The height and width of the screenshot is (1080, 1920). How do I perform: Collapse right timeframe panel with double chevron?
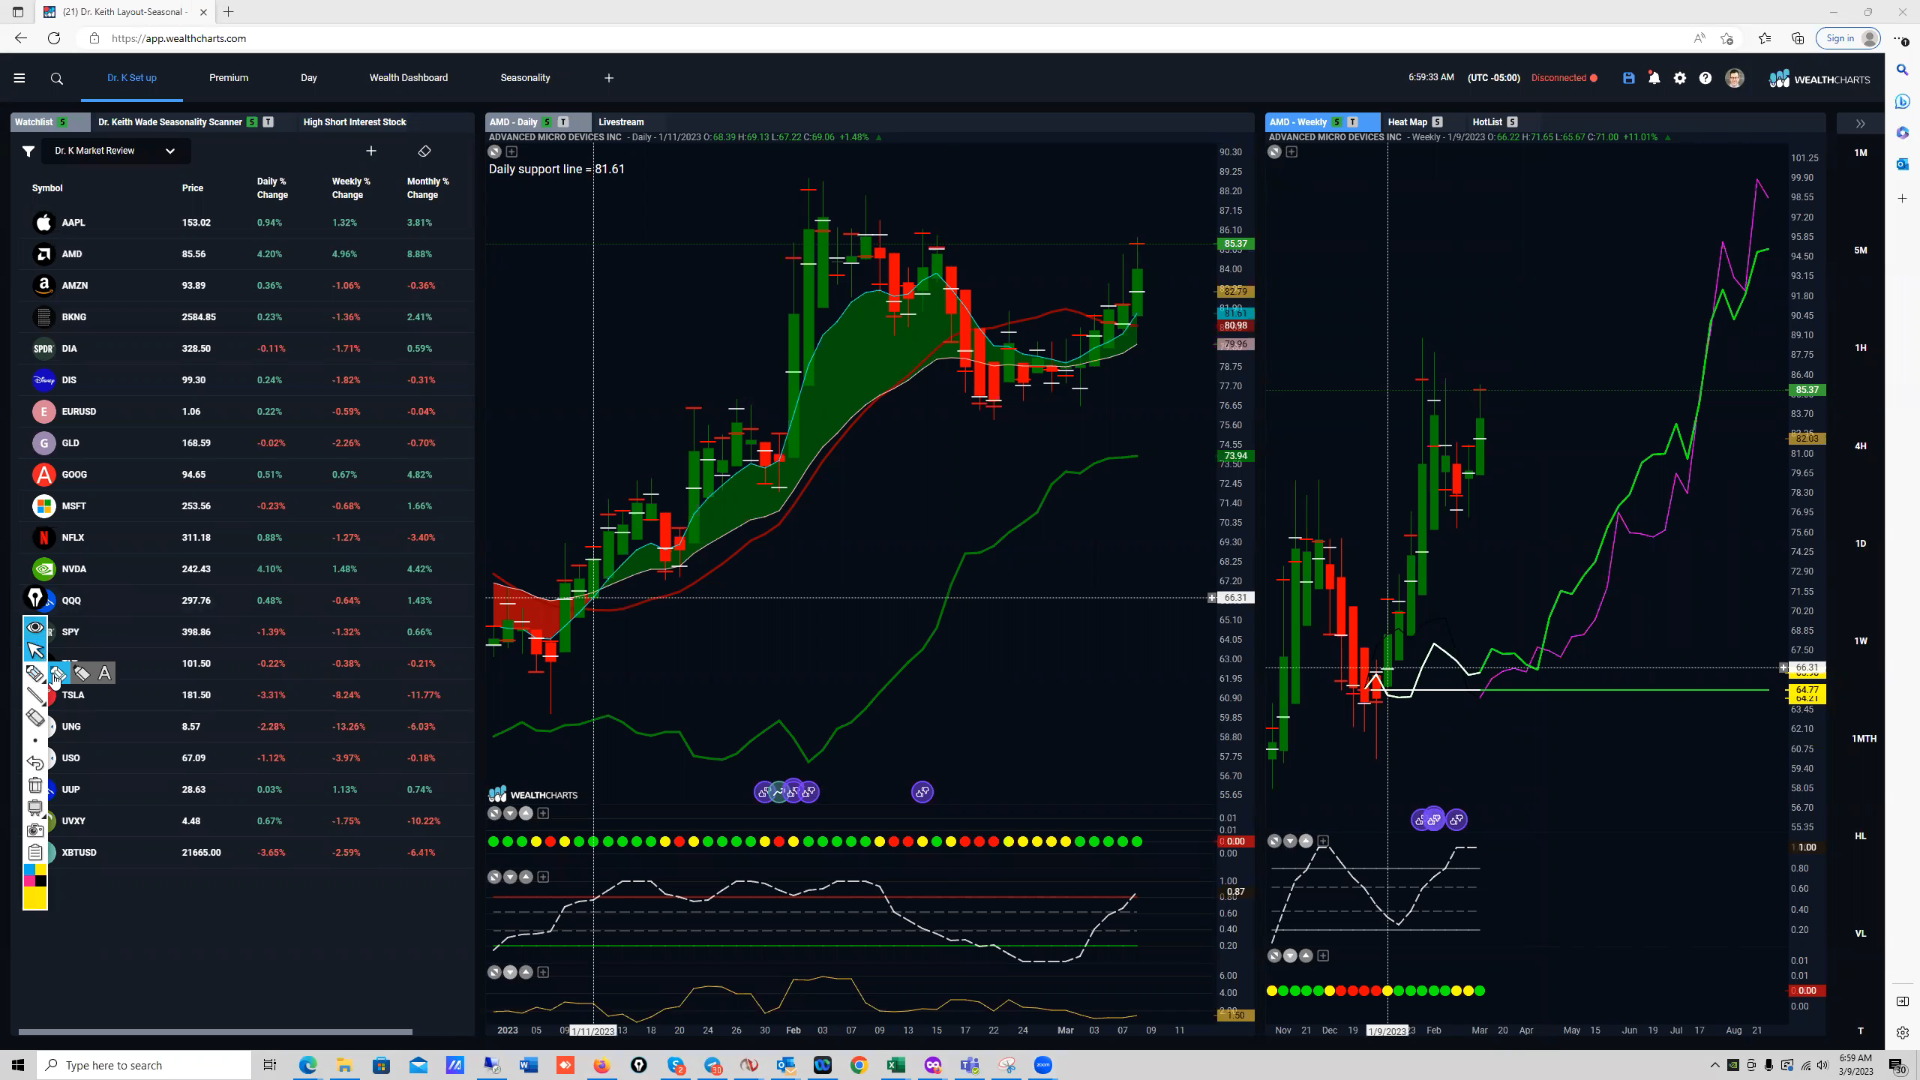pos(1860,124)
